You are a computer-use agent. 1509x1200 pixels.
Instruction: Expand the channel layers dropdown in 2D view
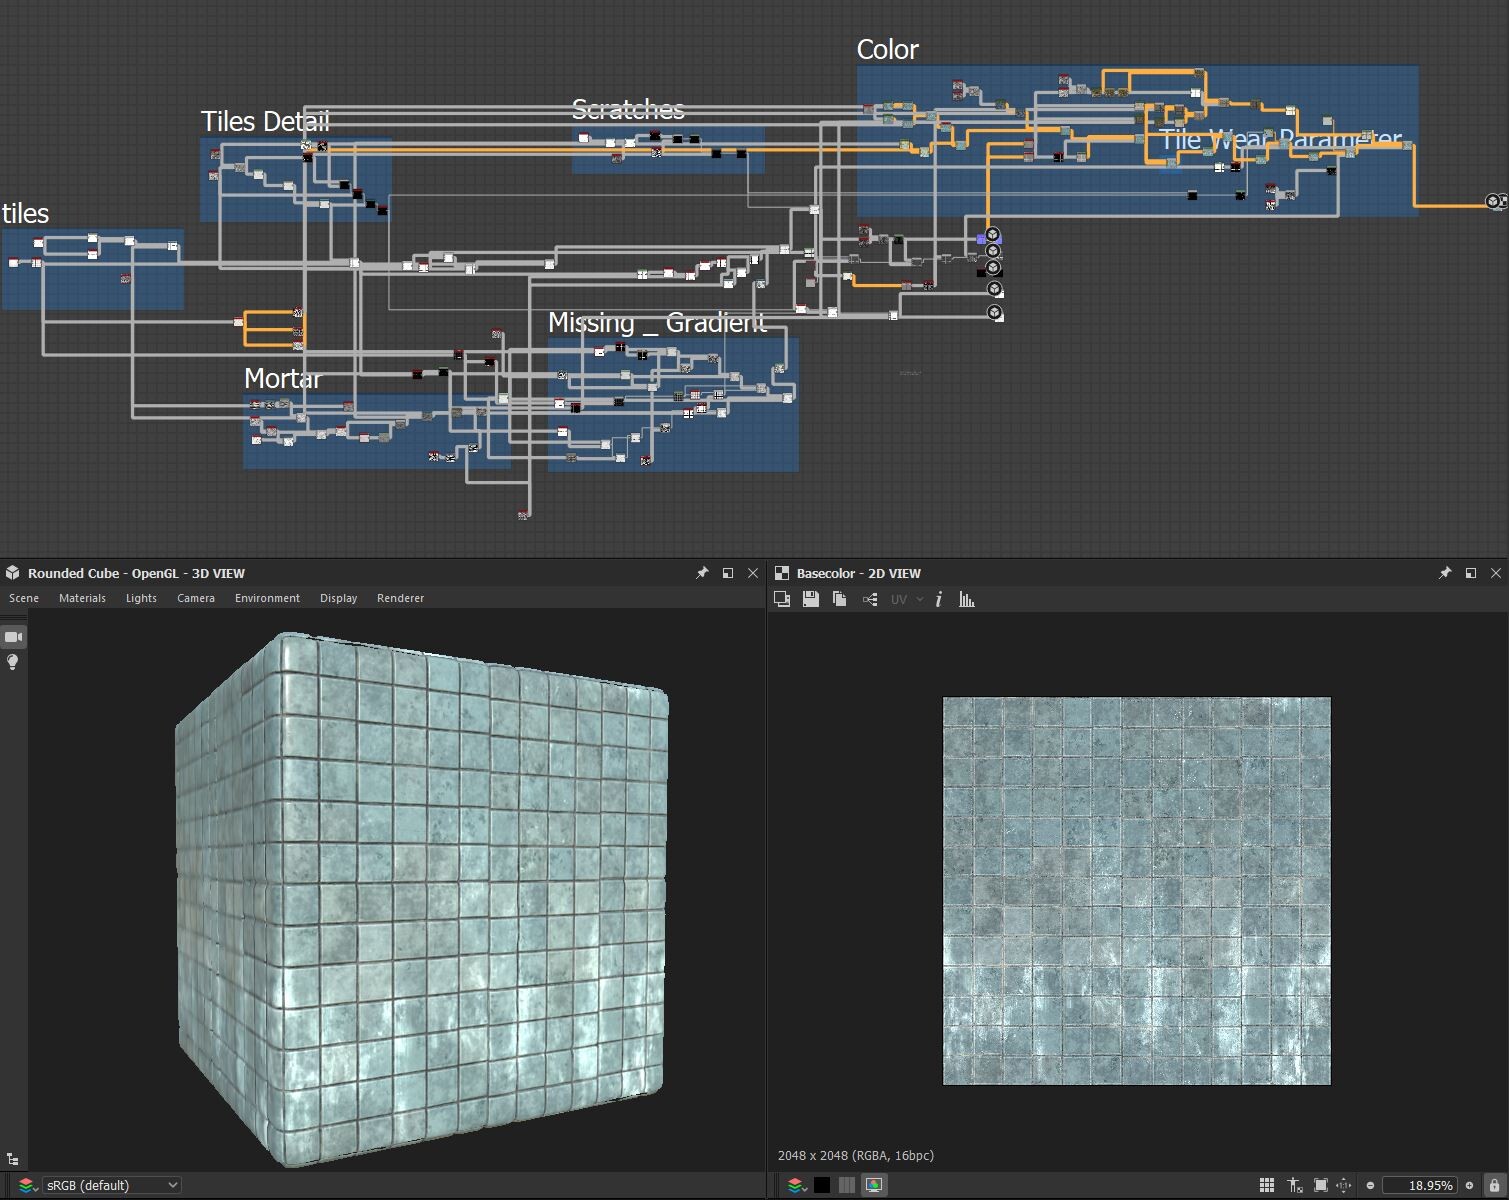[x=797, y=1185]
